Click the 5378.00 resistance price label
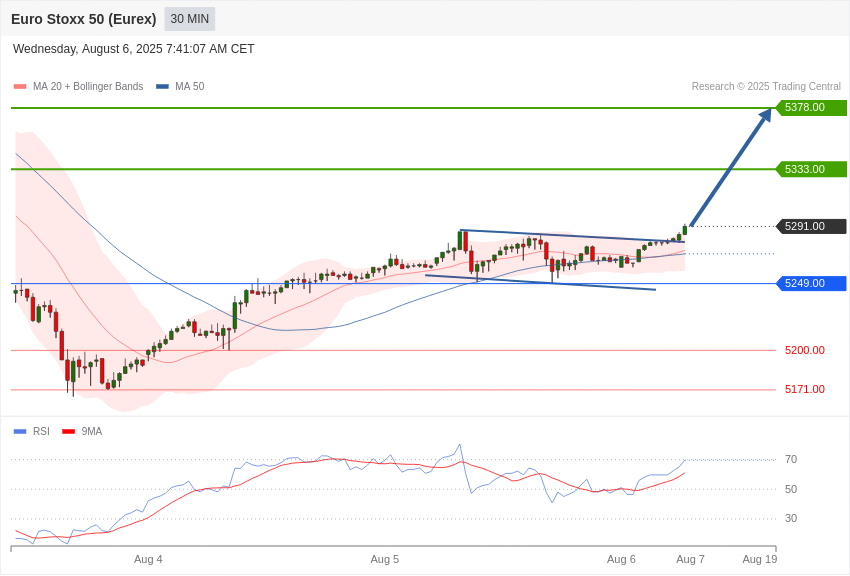The width and height of the screenshot is (850, 576). click(x=812, y=107)
